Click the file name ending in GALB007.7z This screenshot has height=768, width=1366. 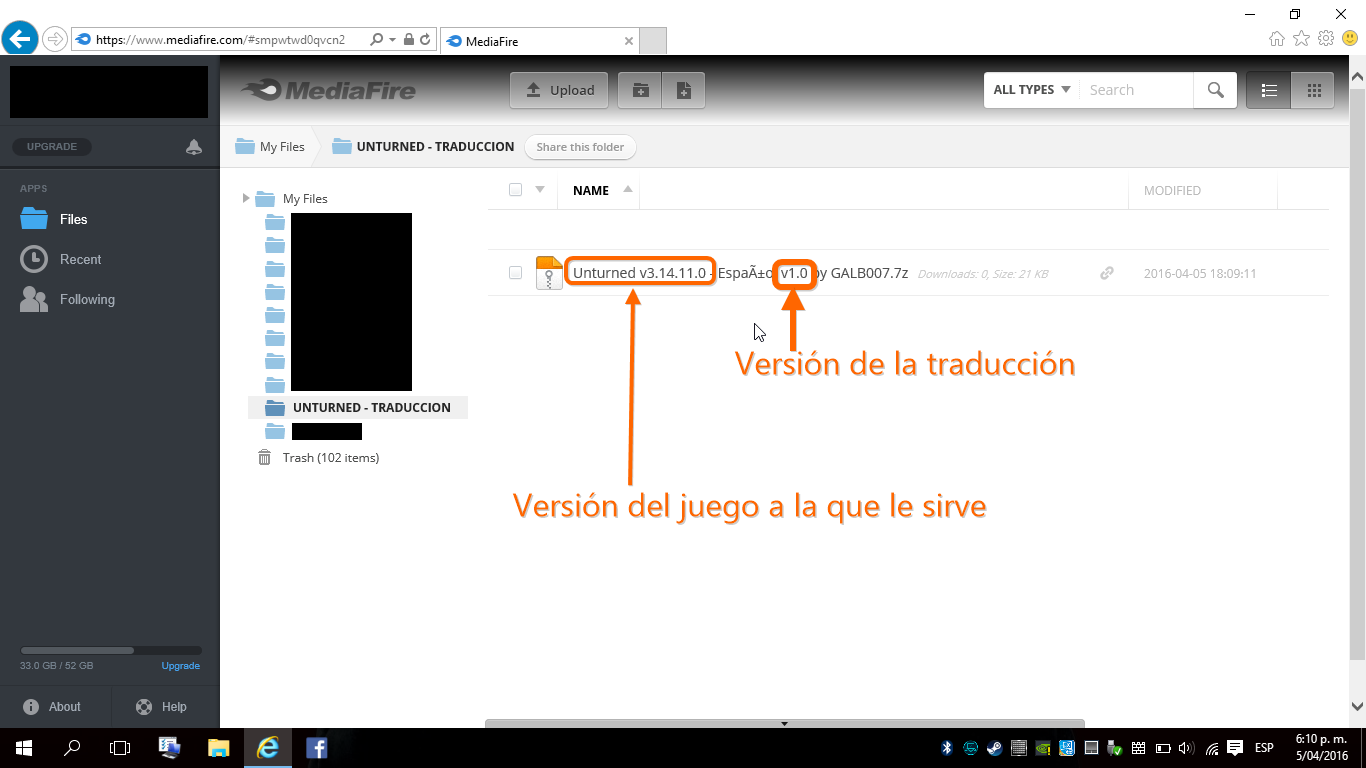pyautogui.click(x=740, y=273)
